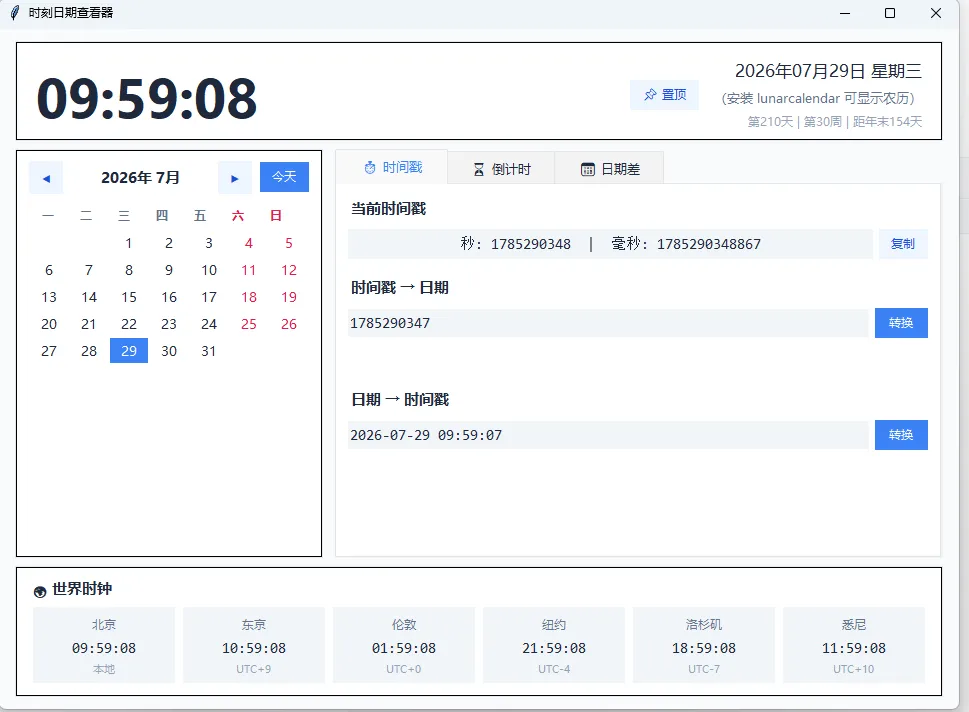The width and height of the screenshot is (969, 712).
Task: Pin window with 置顶 button
Action: (x=664, y=95)
